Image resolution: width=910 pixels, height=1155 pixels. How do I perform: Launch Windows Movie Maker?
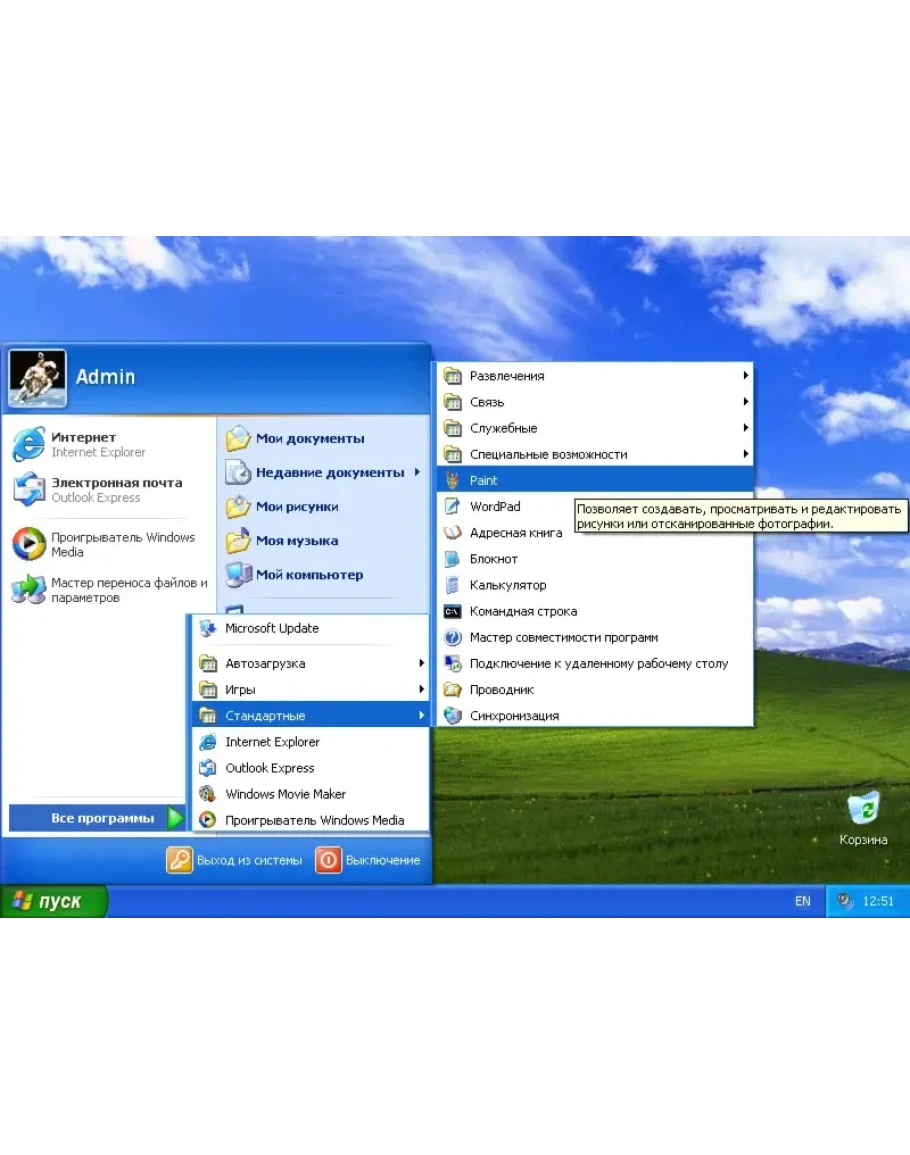click(x=285, y=794)
